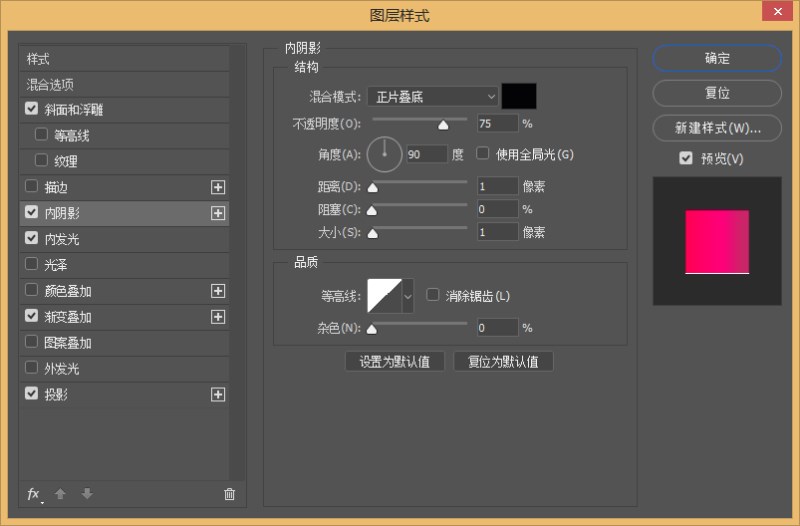Click the 距离 slider handle

tap(373, 188)
